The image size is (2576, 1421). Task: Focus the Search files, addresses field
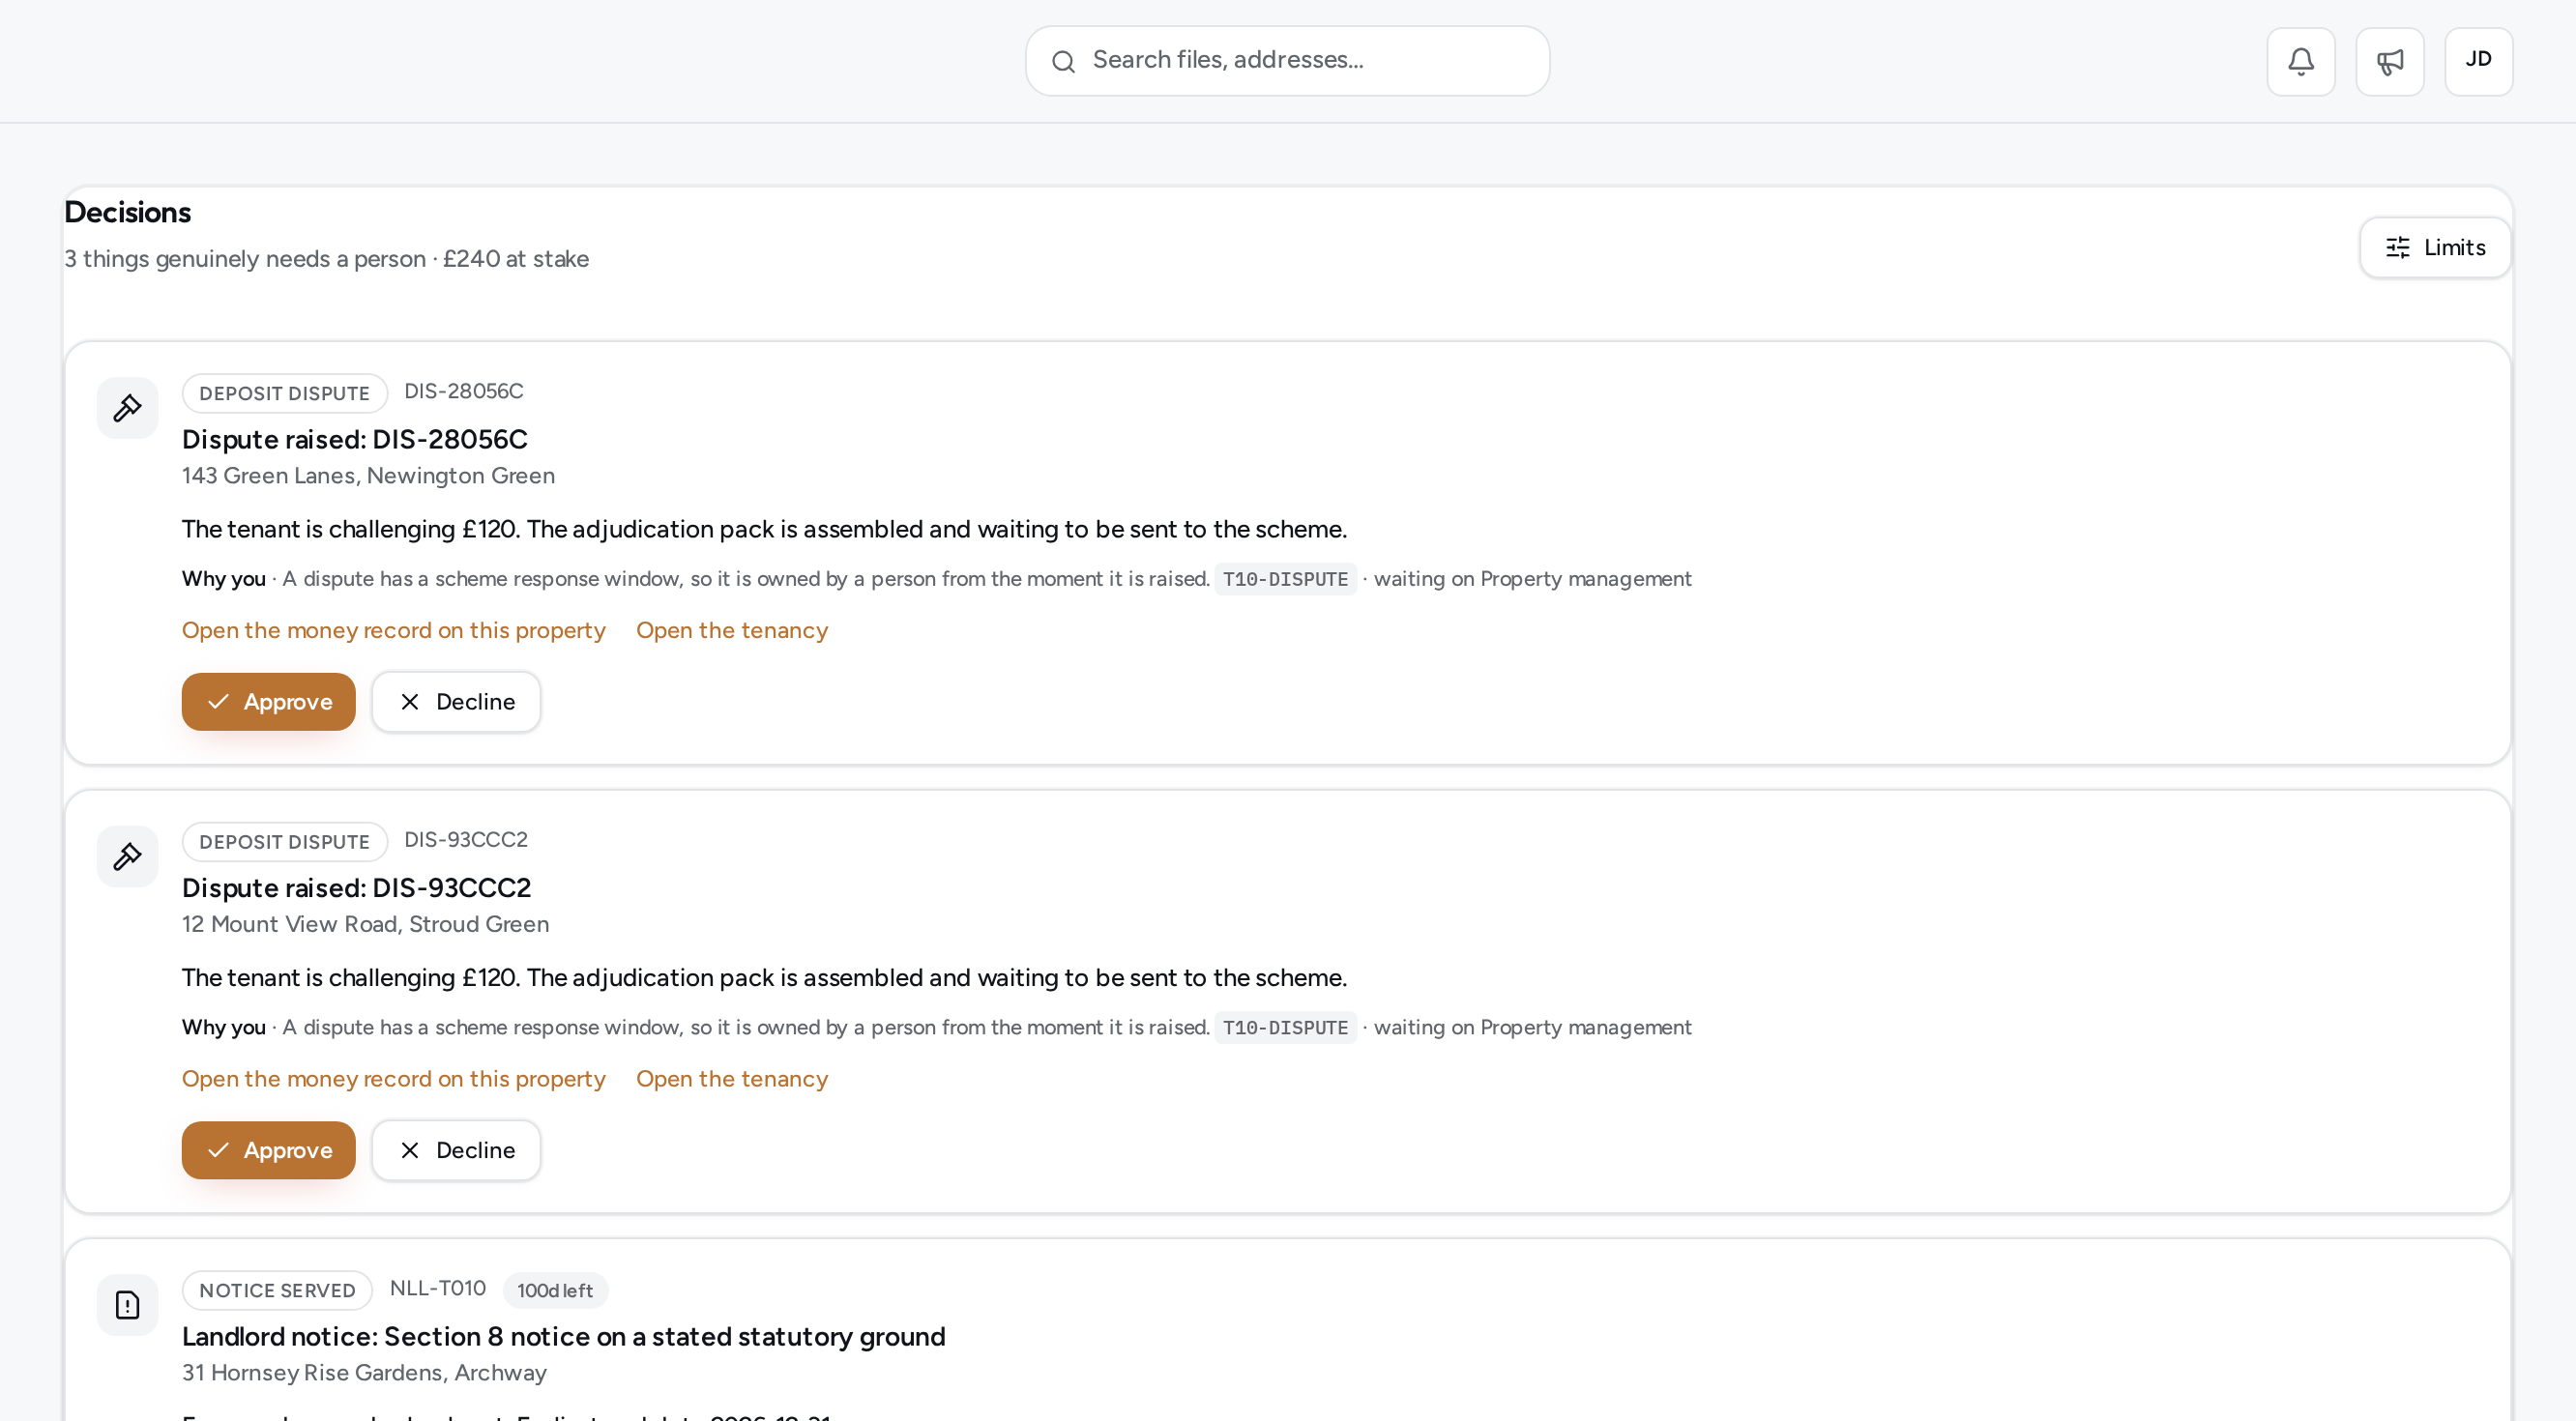[1287, 61]
